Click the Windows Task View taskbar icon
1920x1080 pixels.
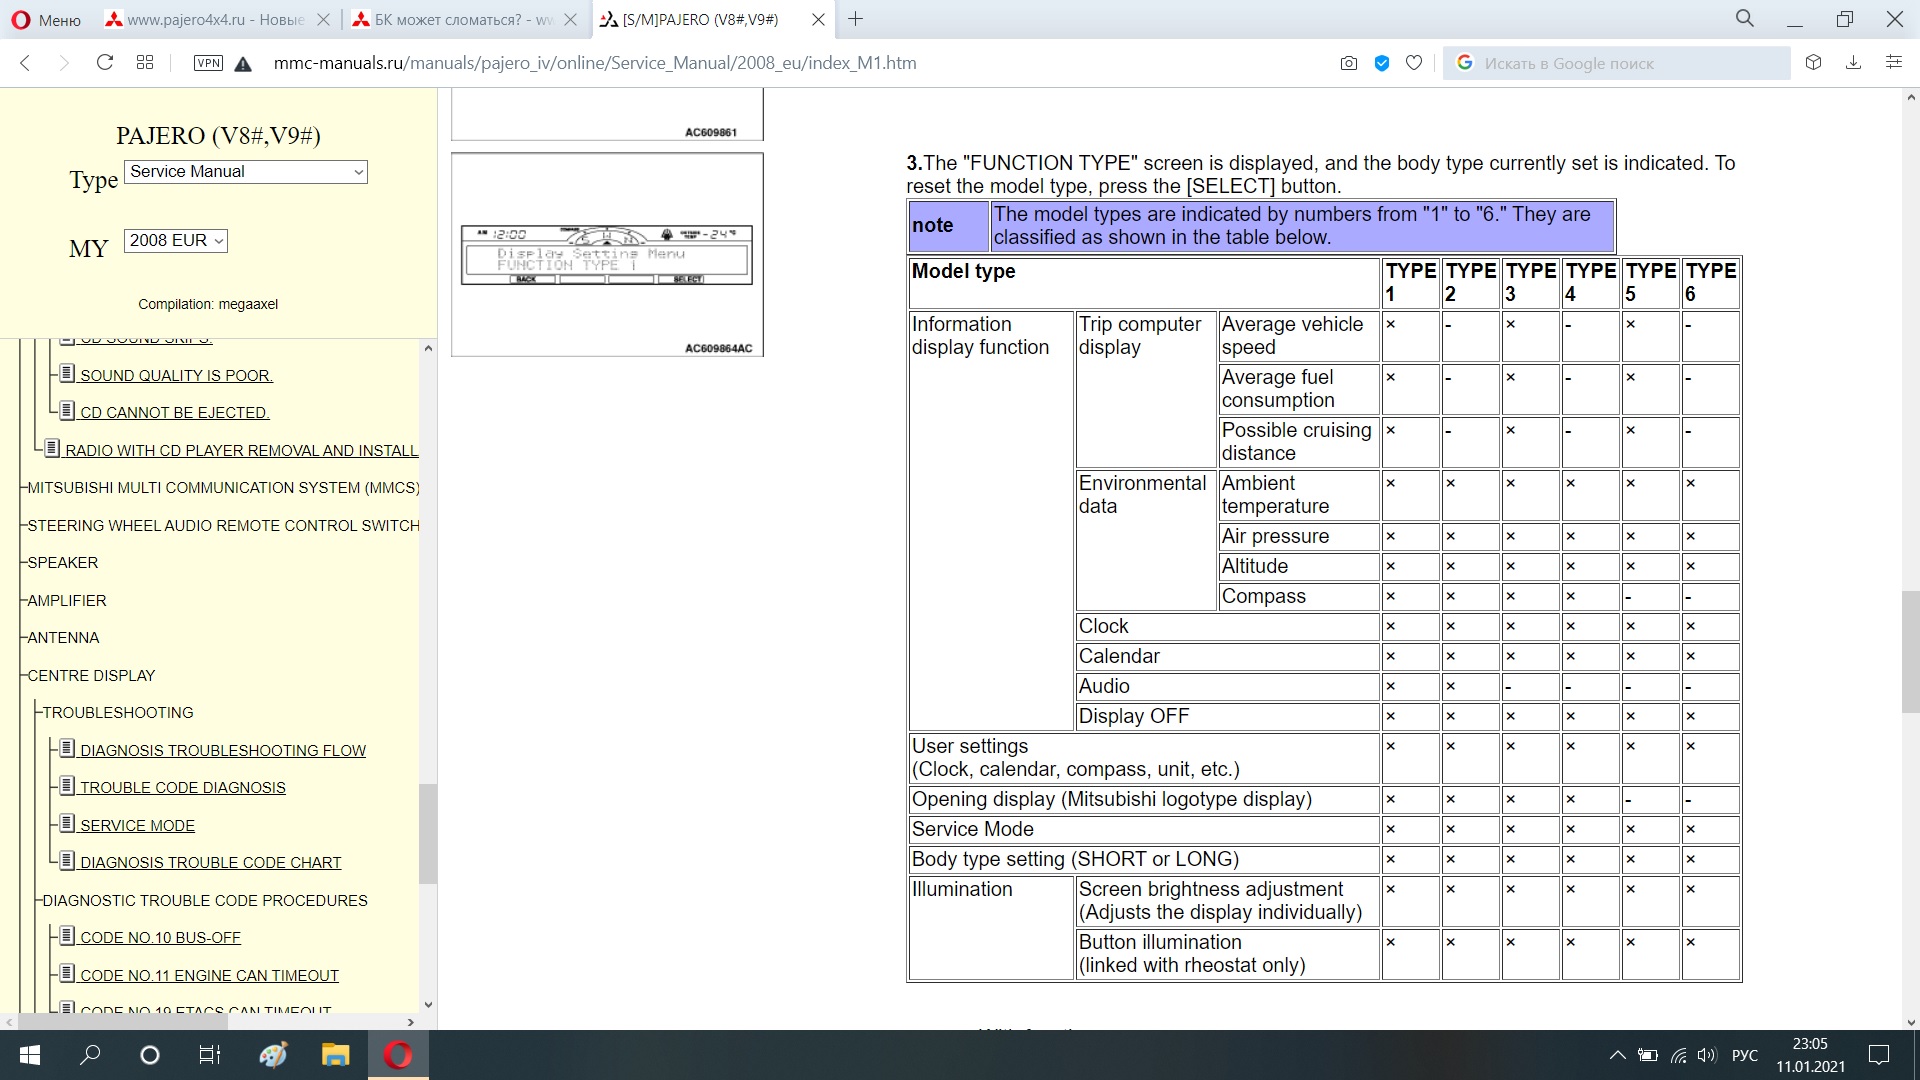point(209,1055)
